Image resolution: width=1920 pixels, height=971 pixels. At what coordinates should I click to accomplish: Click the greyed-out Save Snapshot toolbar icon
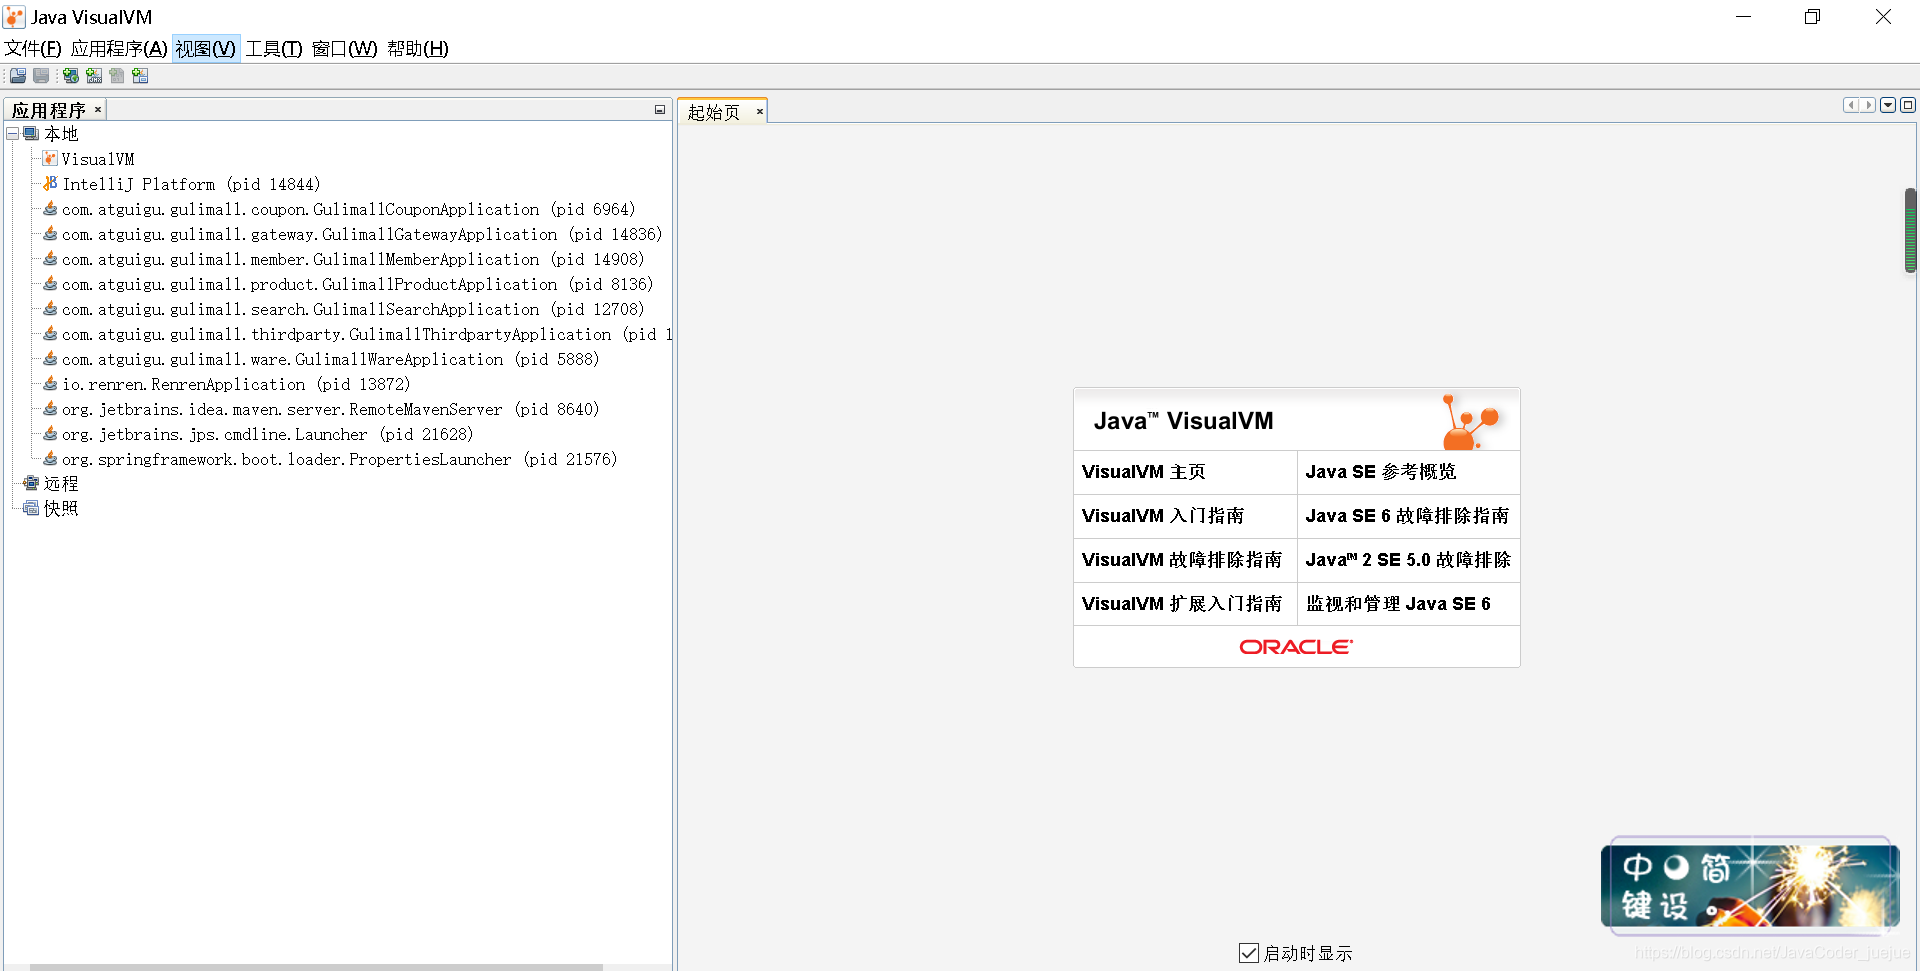[41, 76]
